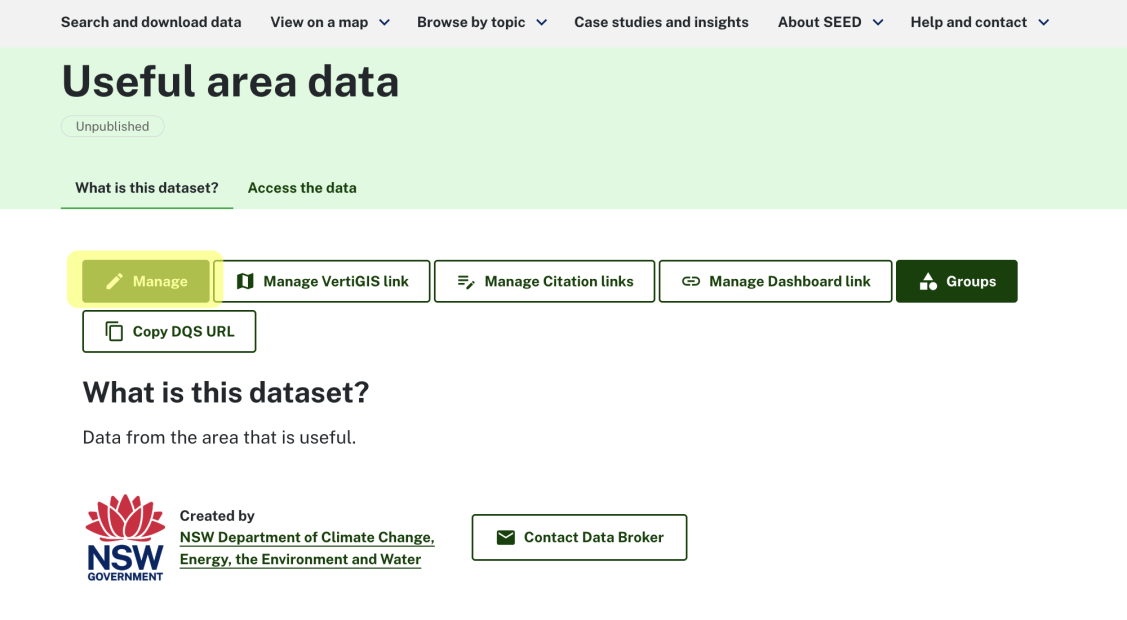
Task: Open the Browse by topic menu label
Action: tap(471, 22)
